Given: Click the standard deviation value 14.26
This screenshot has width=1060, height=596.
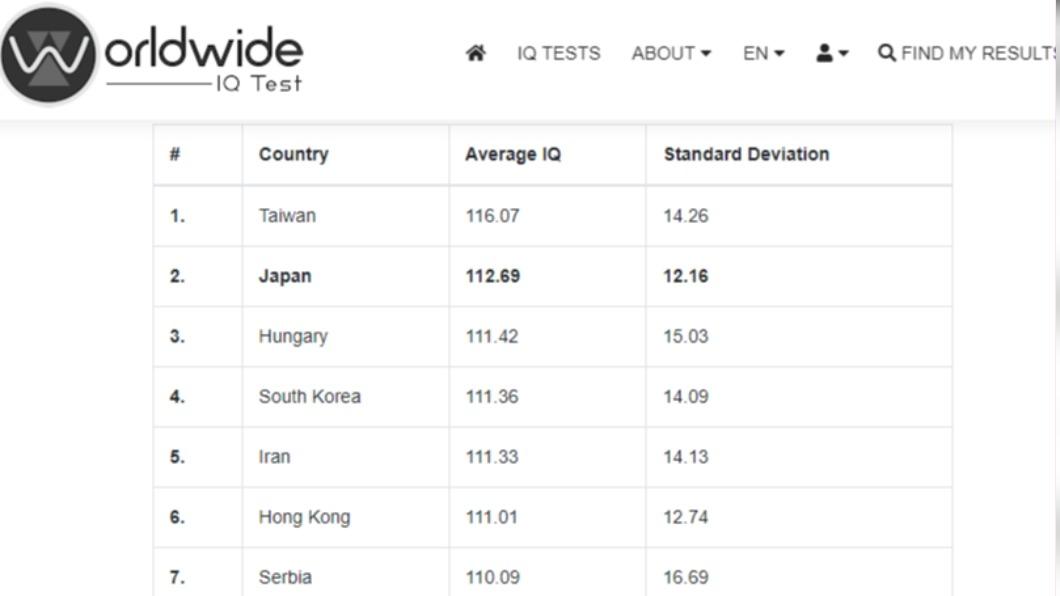Looking at the screenshot, I should tap(686, 216).
